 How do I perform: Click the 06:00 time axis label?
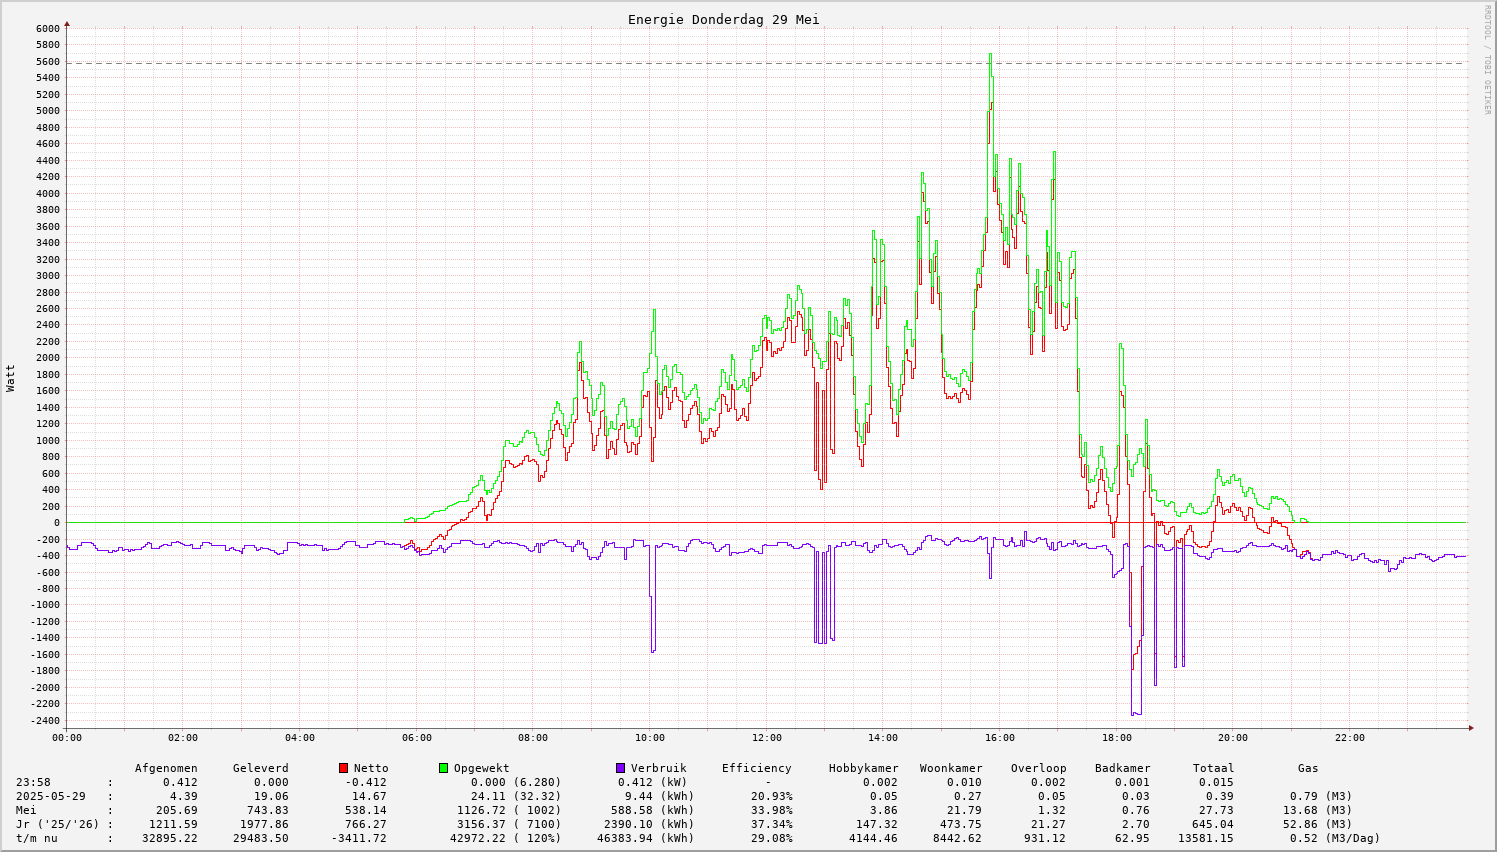pyautogui.click(x=416, y=738)
